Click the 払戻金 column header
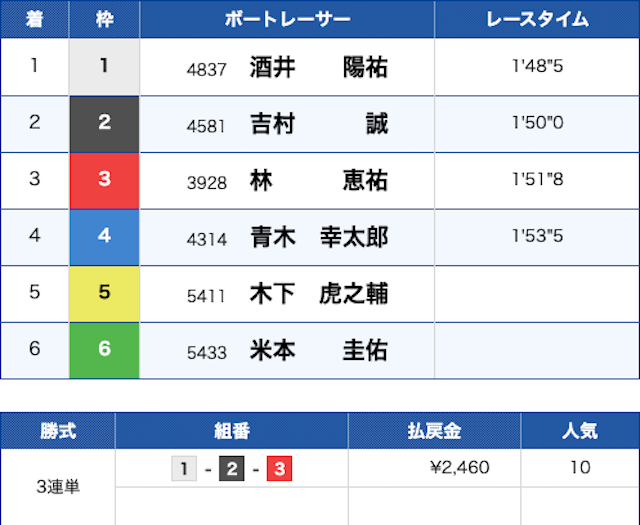Viewport: 640px width, 525px height. pos(434,431)
